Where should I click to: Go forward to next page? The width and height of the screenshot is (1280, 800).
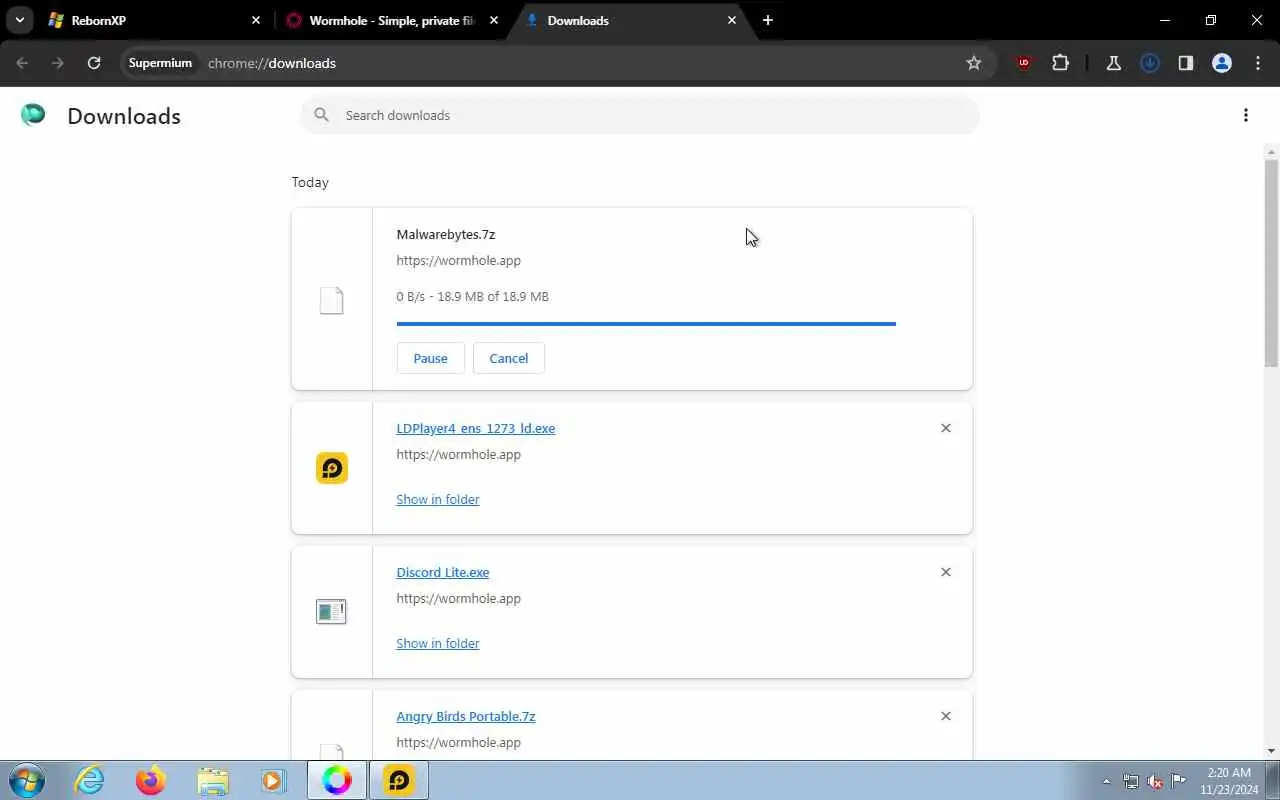click(x=58, y=63)
